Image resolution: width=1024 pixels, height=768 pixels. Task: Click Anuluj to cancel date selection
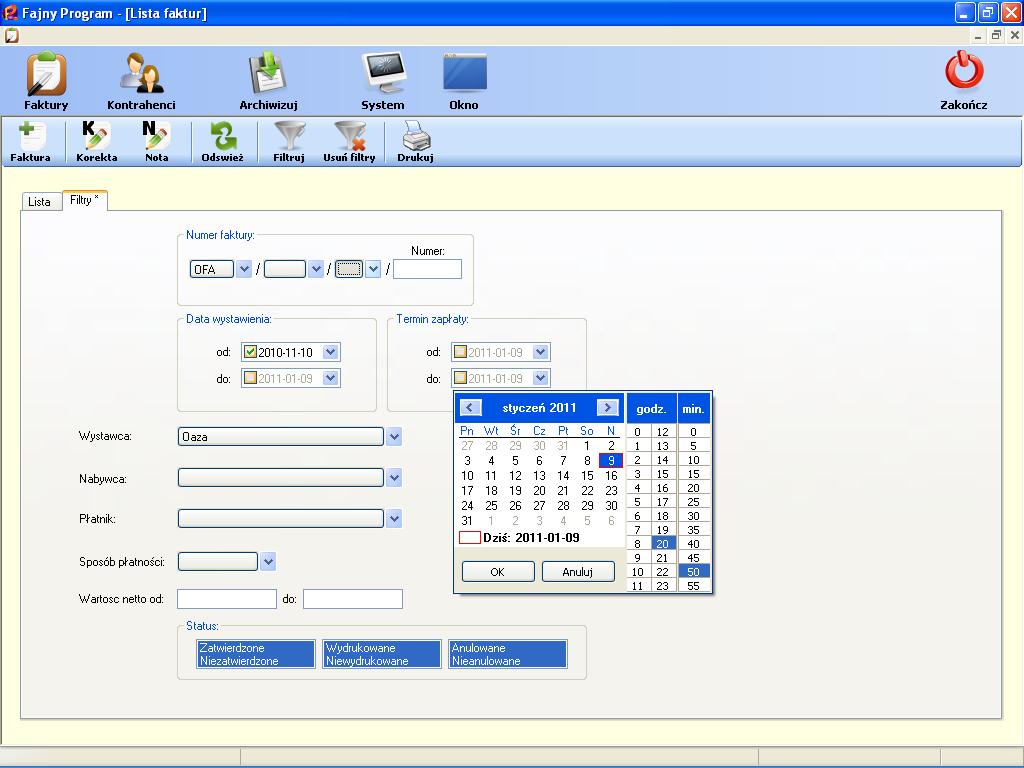[x=578, y=572]
